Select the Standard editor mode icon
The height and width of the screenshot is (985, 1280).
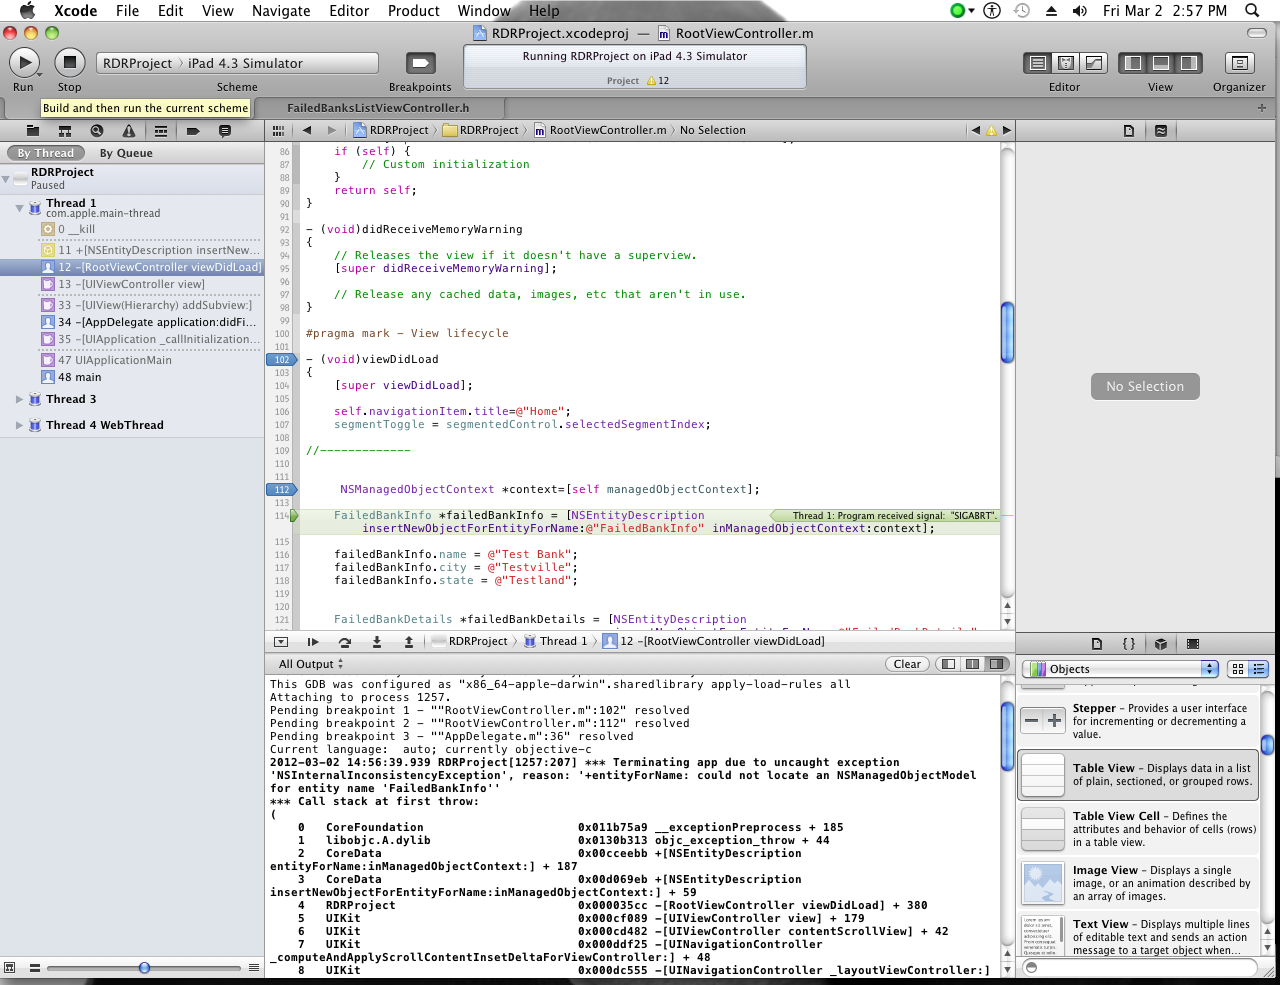coord(1038,63)
